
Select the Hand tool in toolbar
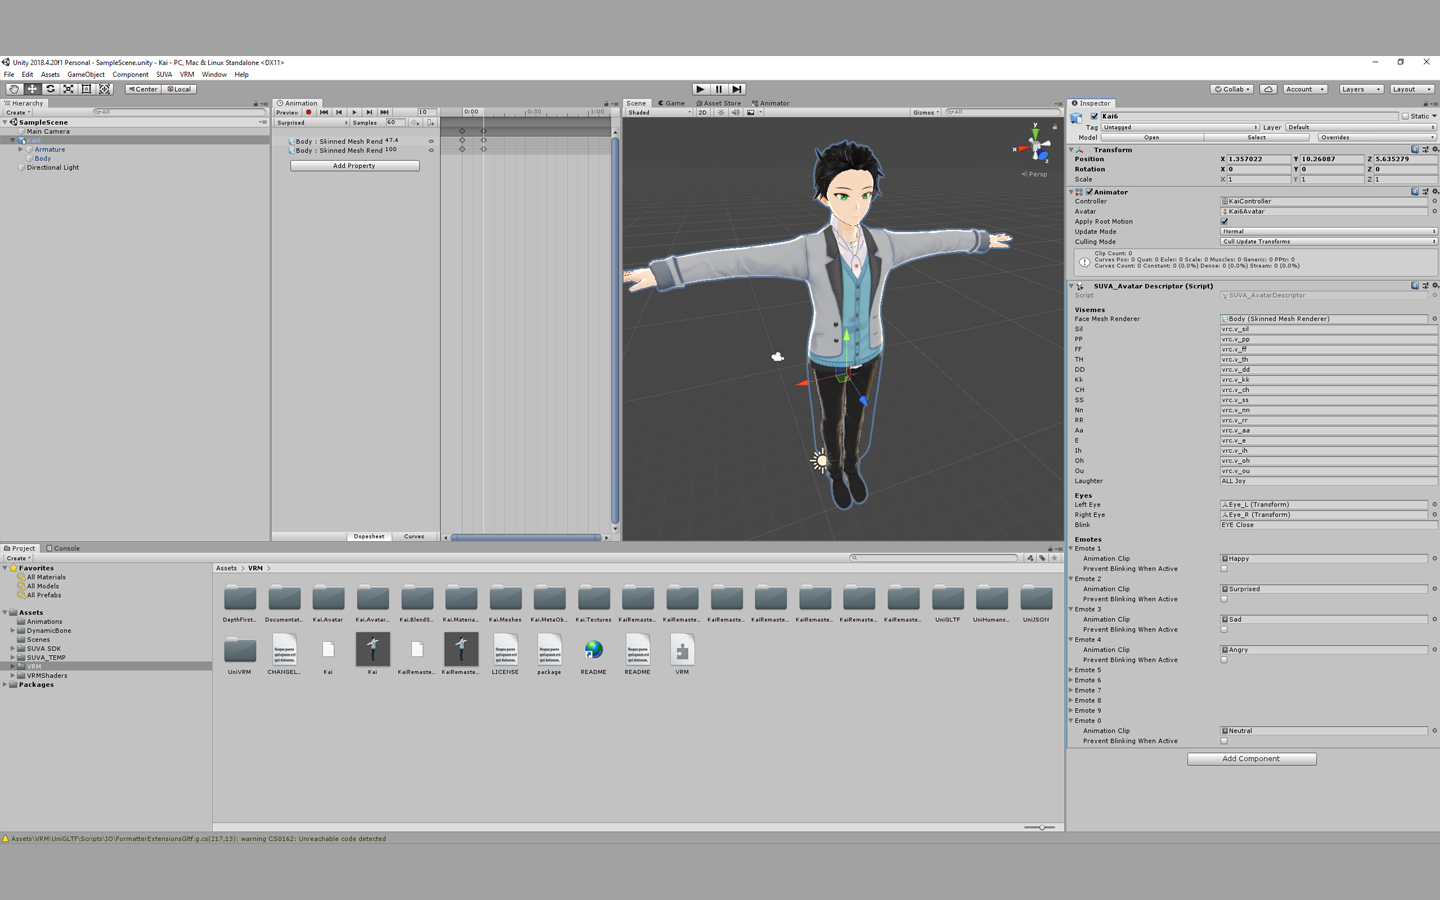tap(14, 89)
